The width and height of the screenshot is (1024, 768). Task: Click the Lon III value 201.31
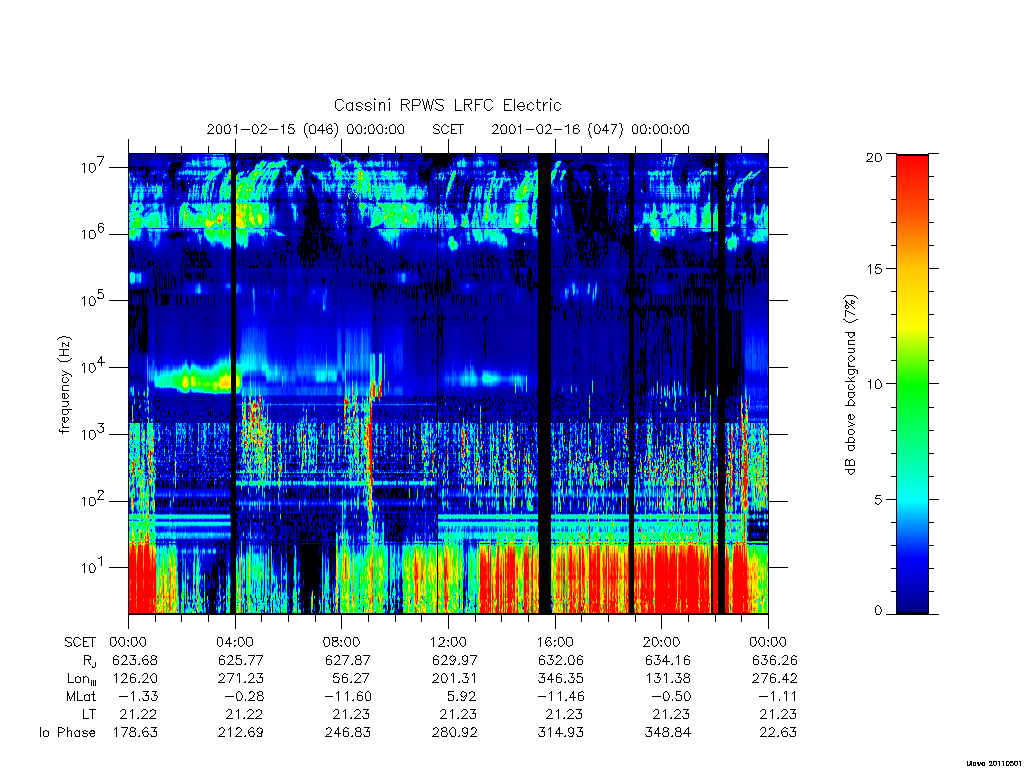tap(454, 679)
